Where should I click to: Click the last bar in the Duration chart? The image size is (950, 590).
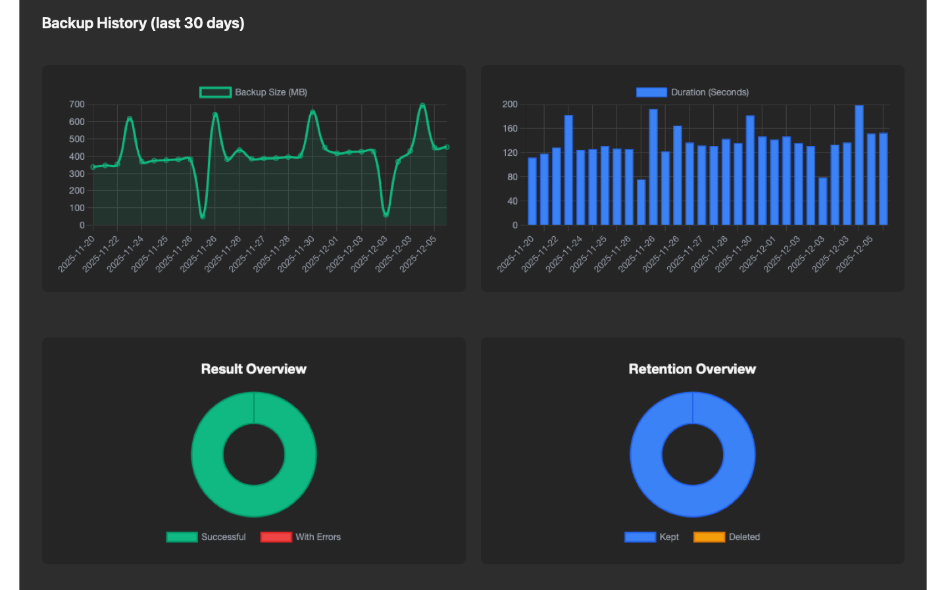click(x=883, y=179)
